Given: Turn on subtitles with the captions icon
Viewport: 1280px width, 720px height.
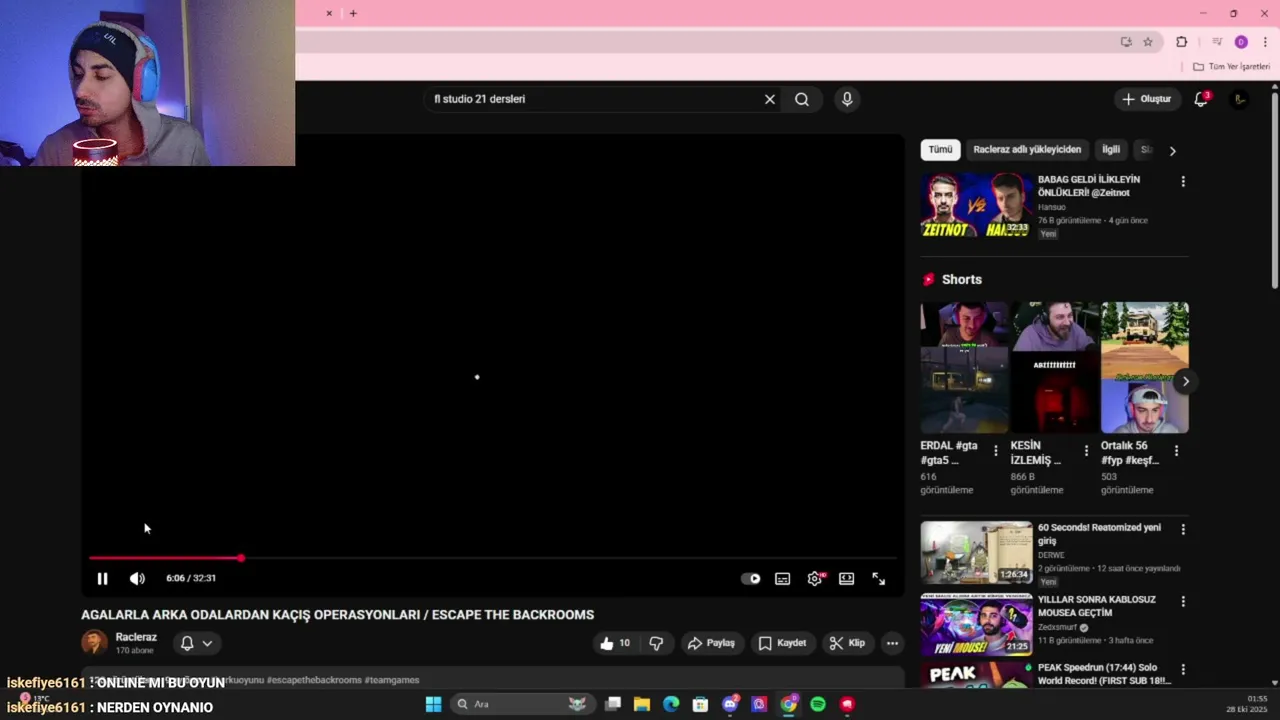Looking at the screenshot, I should tap(782, 578).
